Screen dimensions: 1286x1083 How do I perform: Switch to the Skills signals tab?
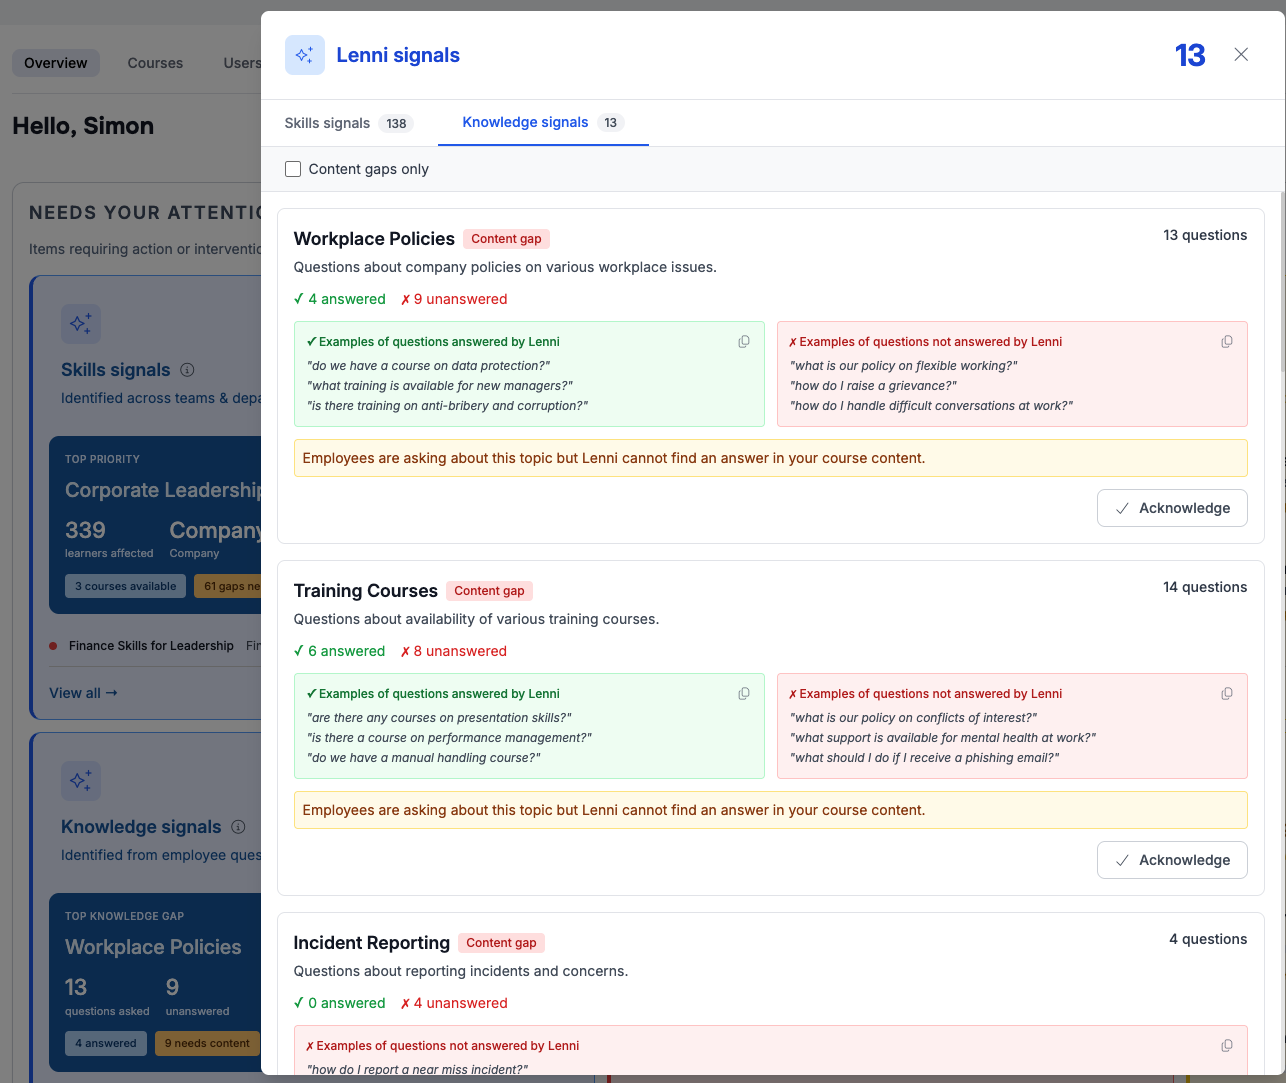326,122
